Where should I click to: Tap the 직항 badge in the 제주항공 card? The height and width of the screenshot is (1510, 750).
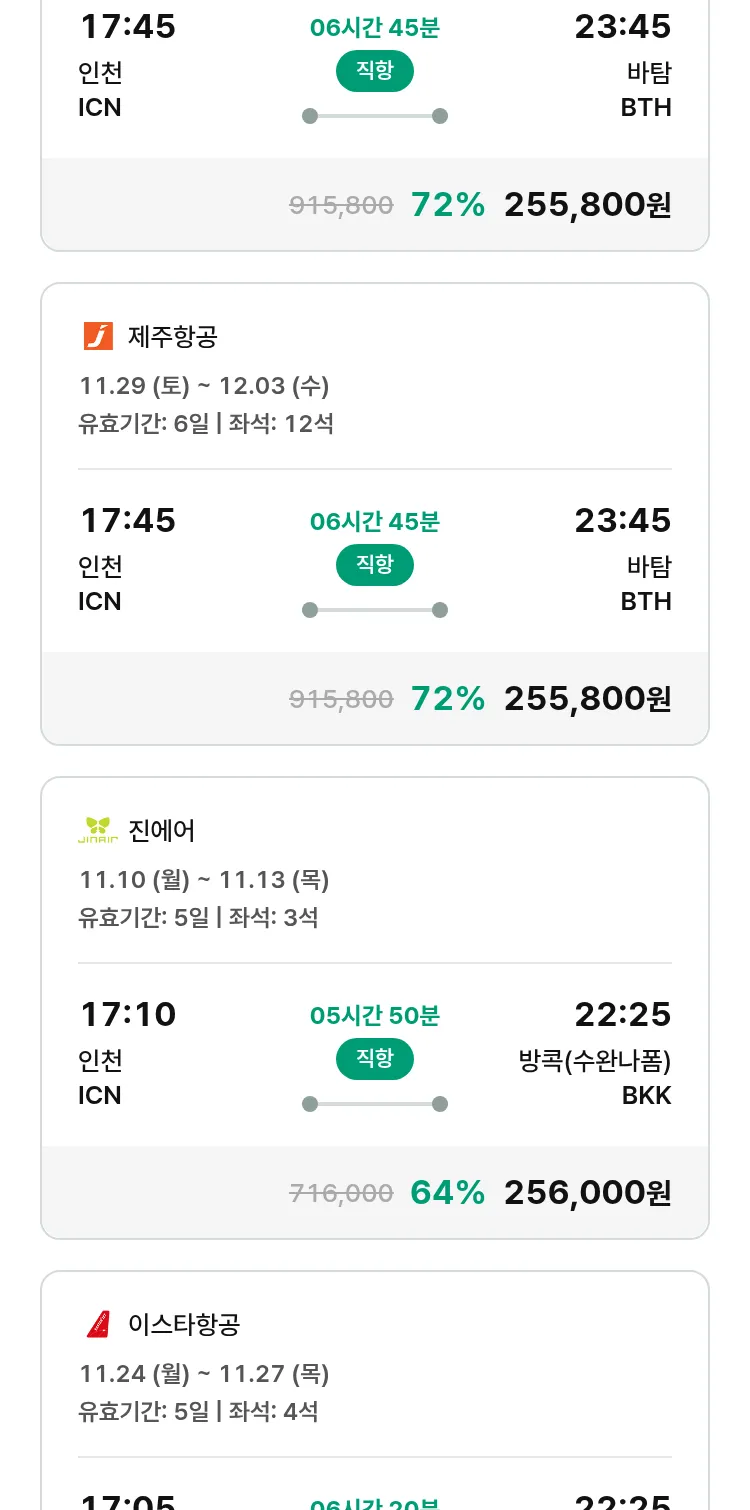coord(374,565)
